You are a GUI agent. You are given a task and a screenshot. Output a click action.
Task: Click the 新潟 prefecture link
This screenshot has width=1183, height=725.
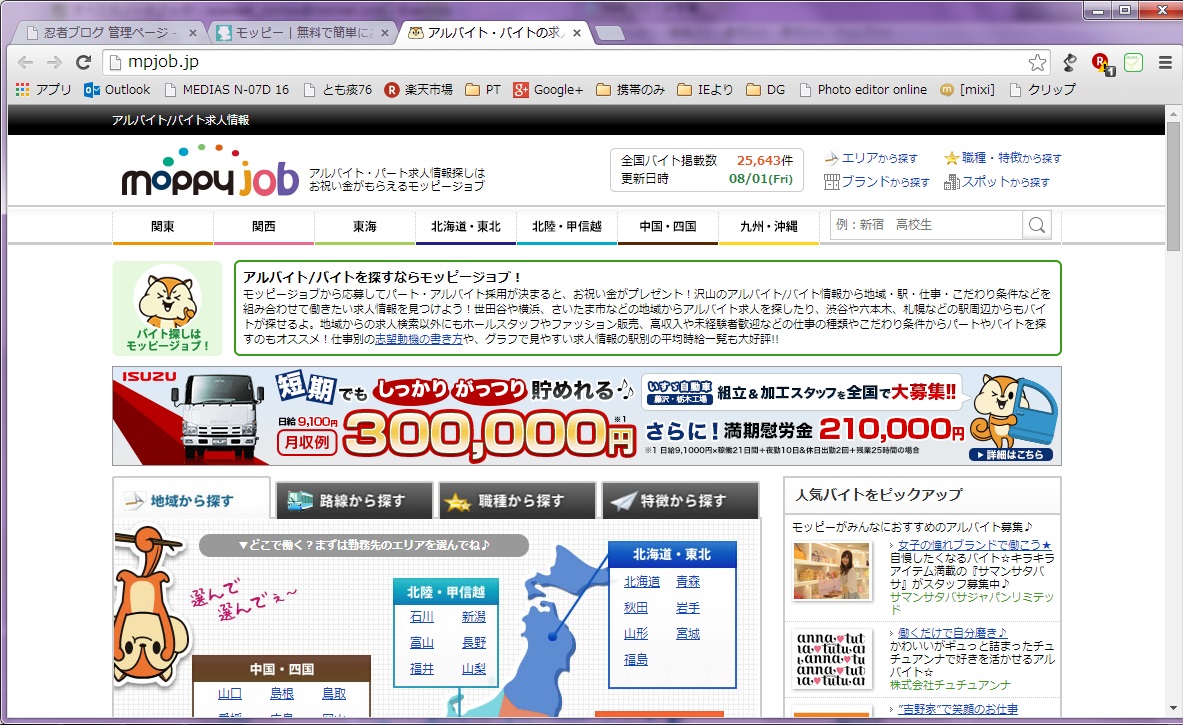(474, 617)
